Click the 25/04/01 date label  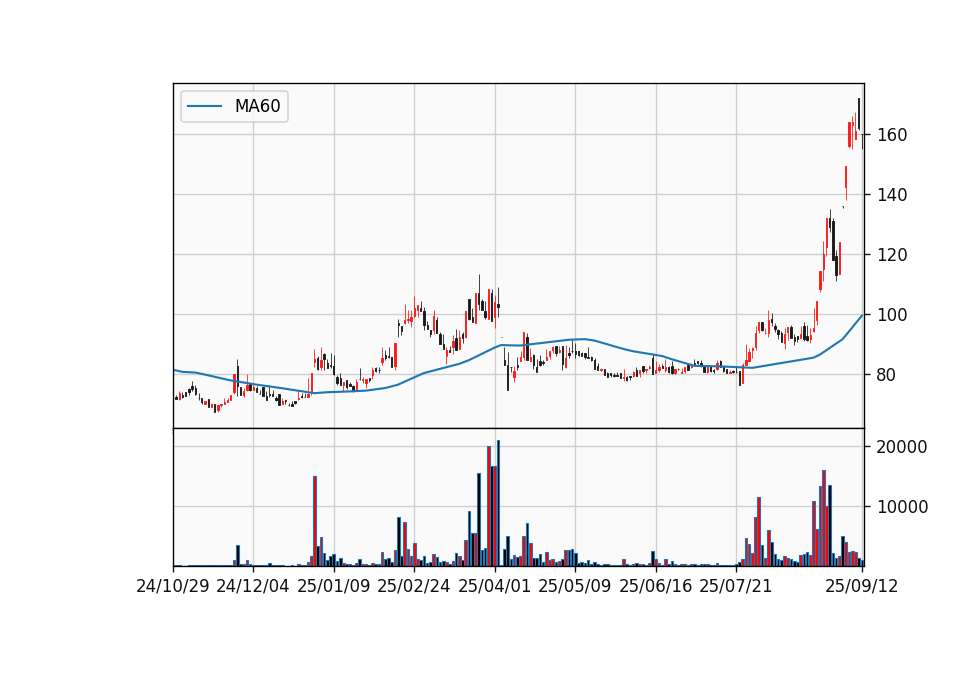pyautogui.click(x=495, y=586)
